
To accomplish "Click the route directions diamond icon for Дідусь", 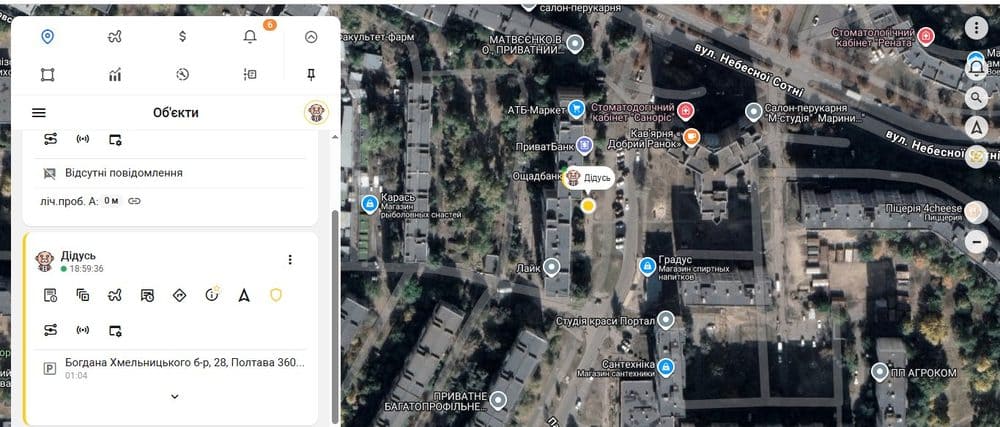I will (x=179, y=295).
